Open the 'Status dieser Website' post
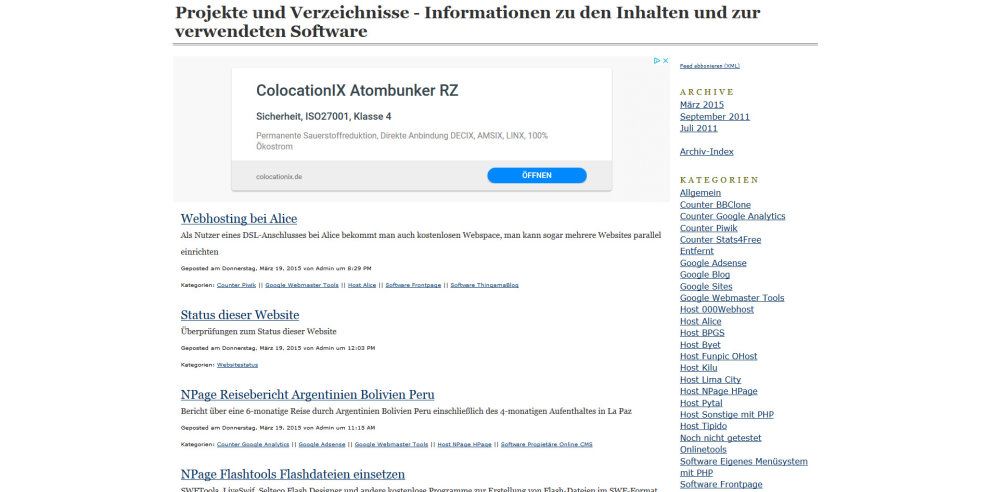The height and width of the screenshot is (492, 990). (x=239, y=315)
